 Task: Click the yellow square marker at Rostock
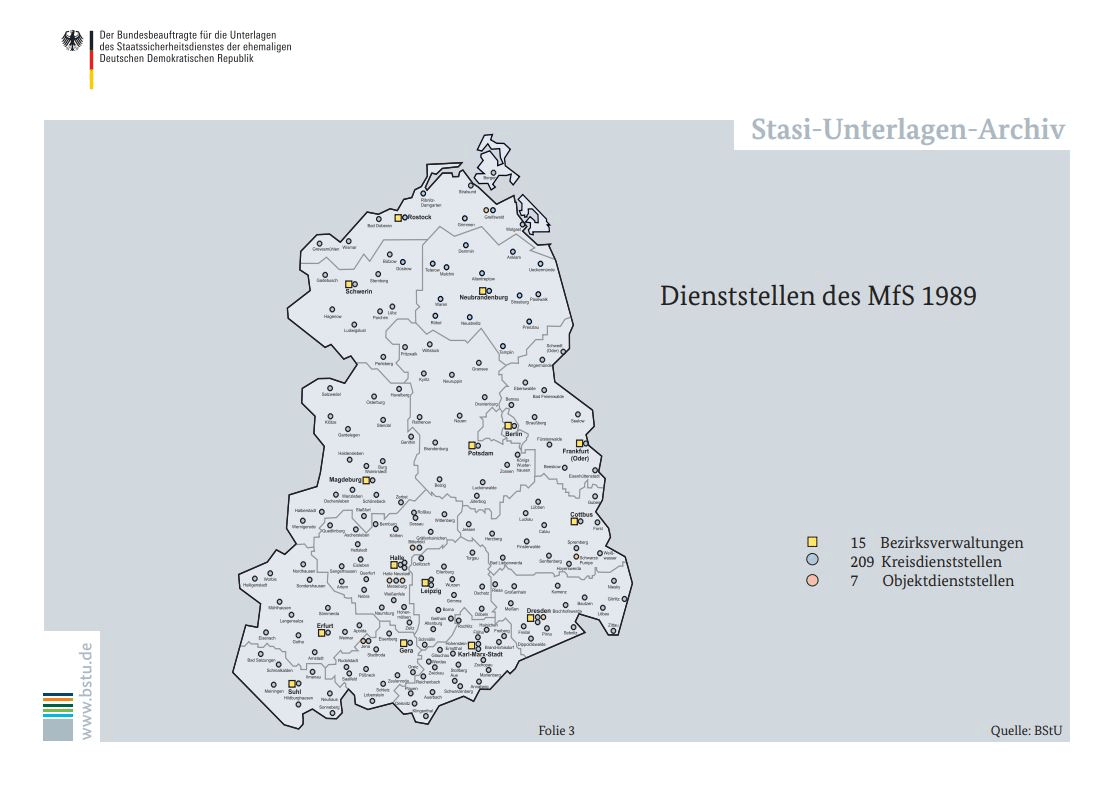tap(398, 217)
